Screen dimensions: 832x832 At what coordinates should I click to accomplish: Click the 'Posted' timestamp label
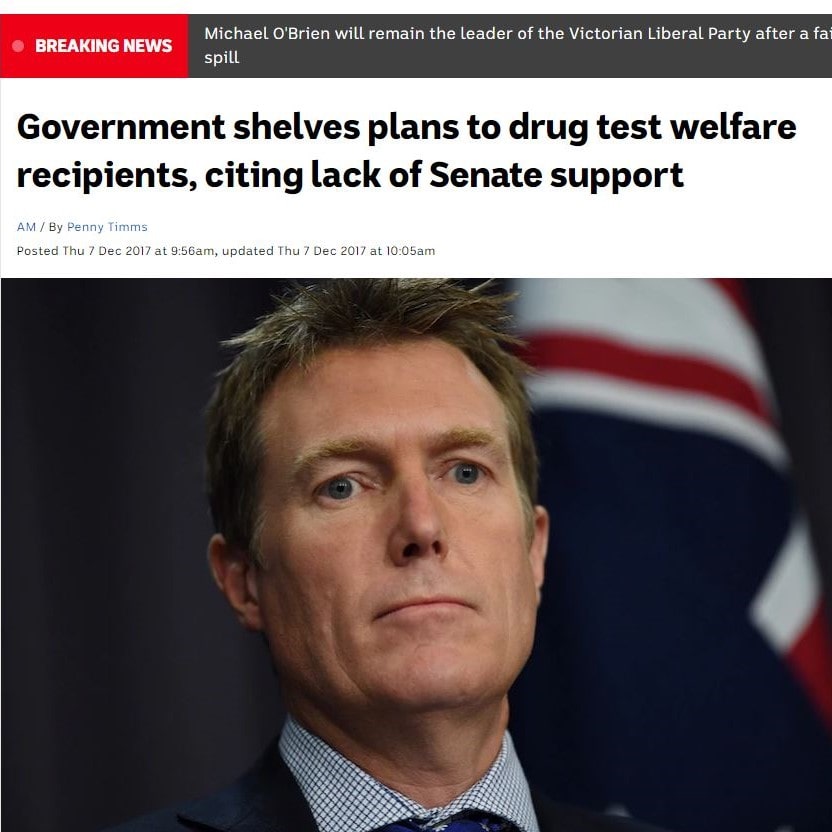[x=37, y=251]
